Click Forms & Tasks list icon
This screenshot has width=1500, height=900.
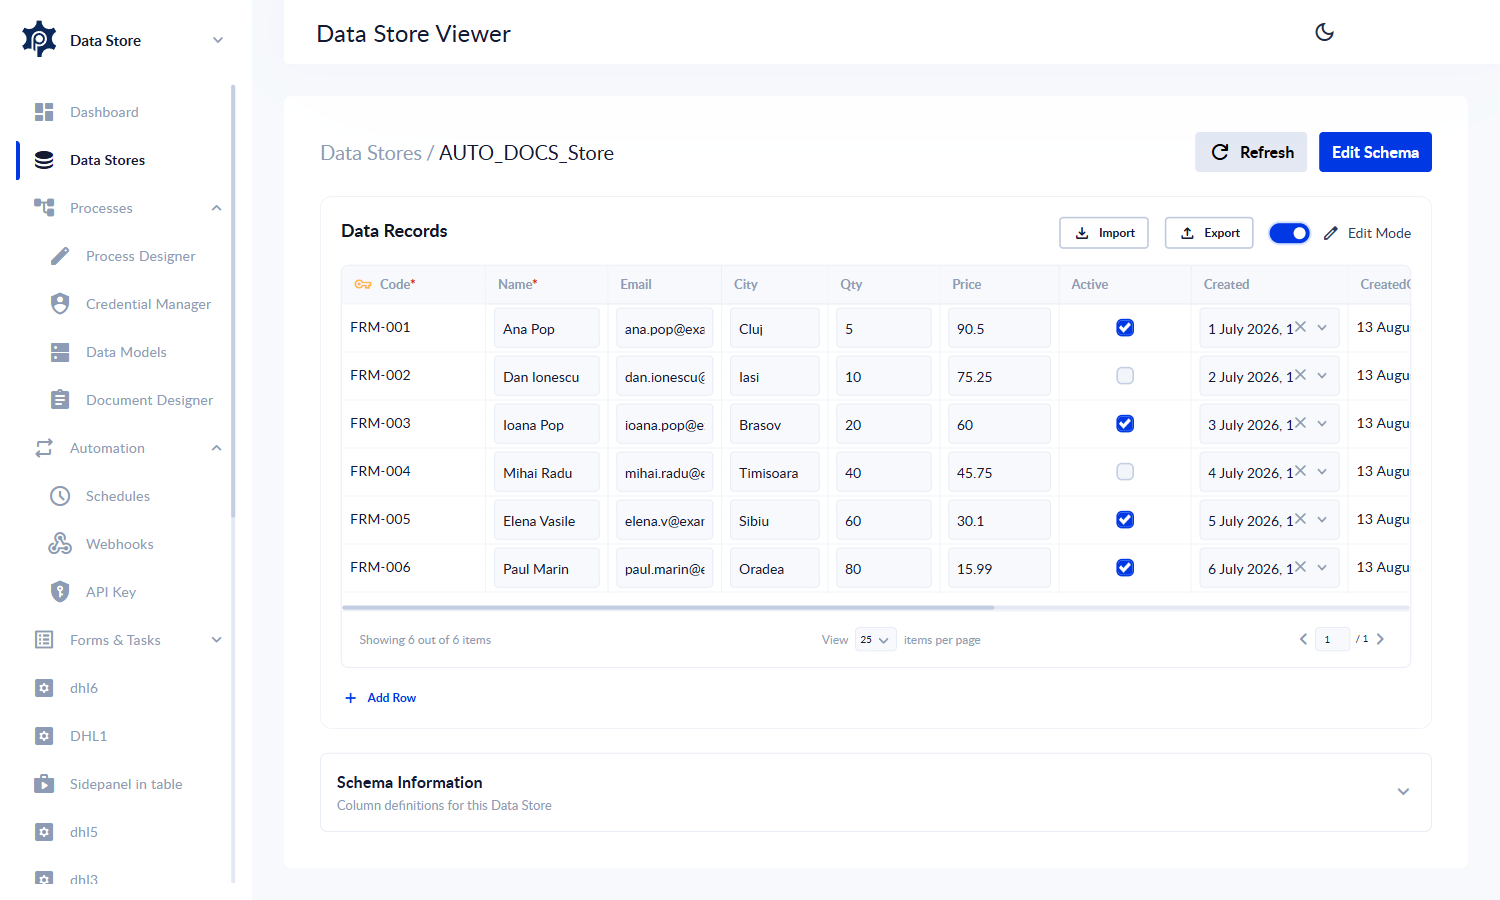[44, 639]
